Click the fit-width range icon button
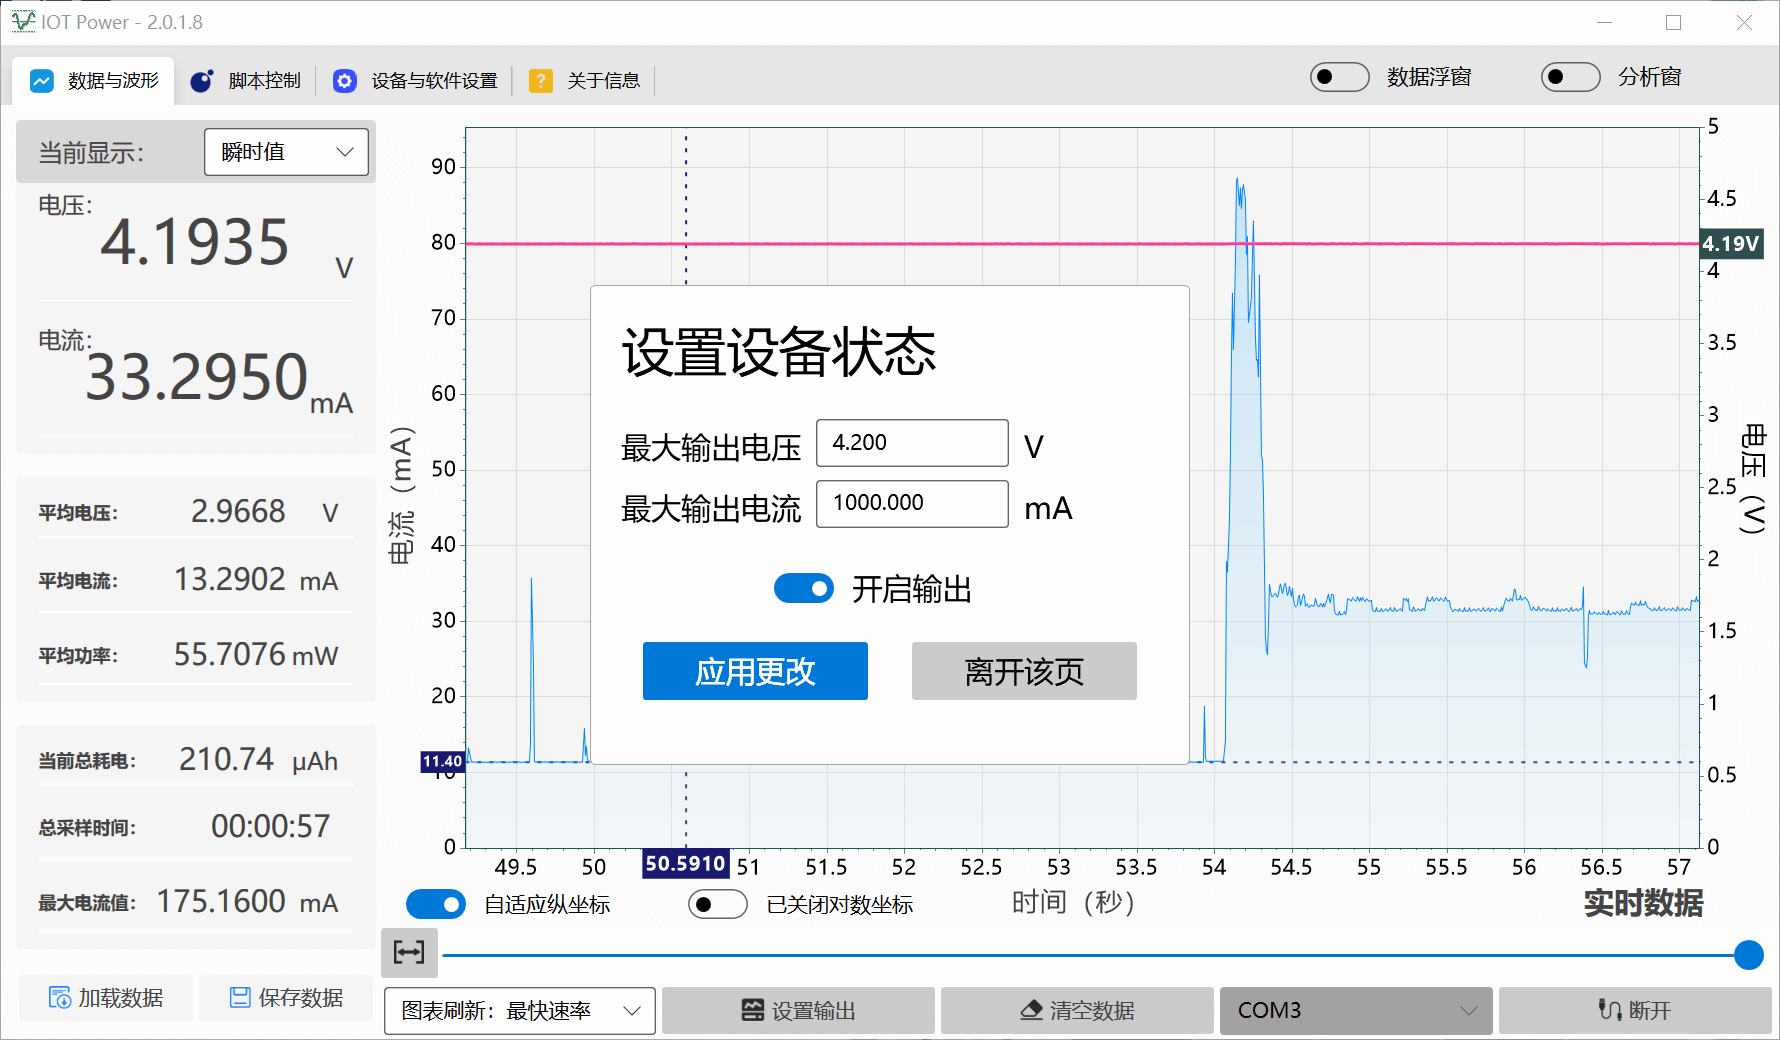This screenshot has width=1780, height=1040. 409,952
